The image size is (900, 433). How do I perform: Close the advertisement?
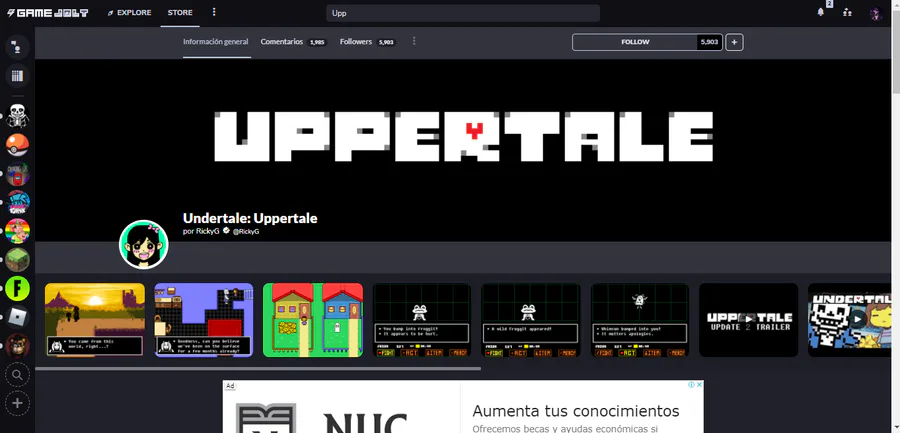pyautogui.click(x=699, y=385)
